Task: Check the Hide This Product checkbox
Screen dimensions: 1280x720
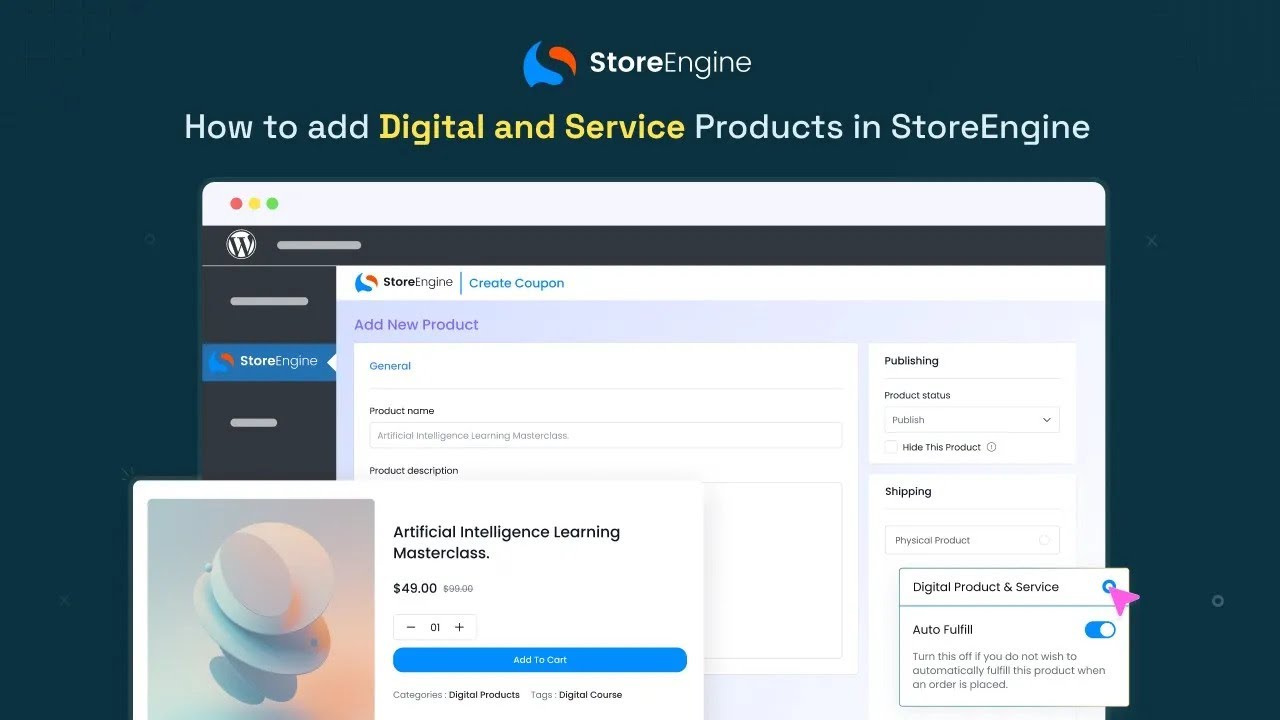Action: point(891,447)
